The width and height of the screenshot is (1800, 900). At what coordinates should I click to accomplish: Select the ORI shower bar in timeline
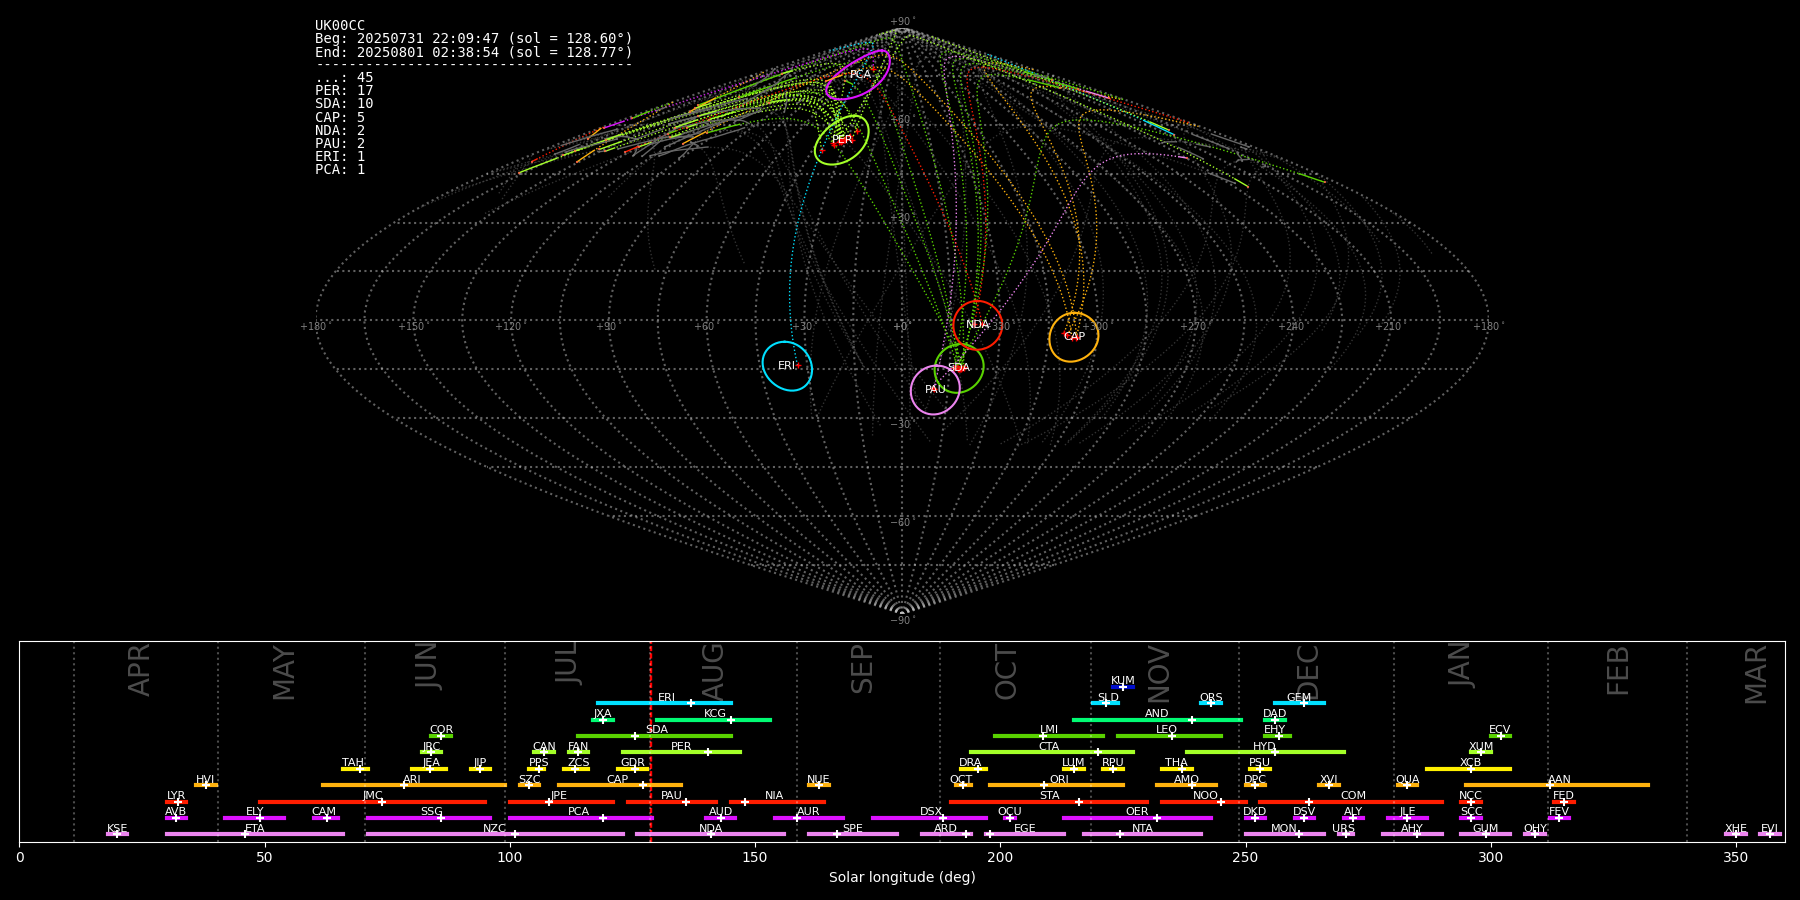(x=1056, y=785)
